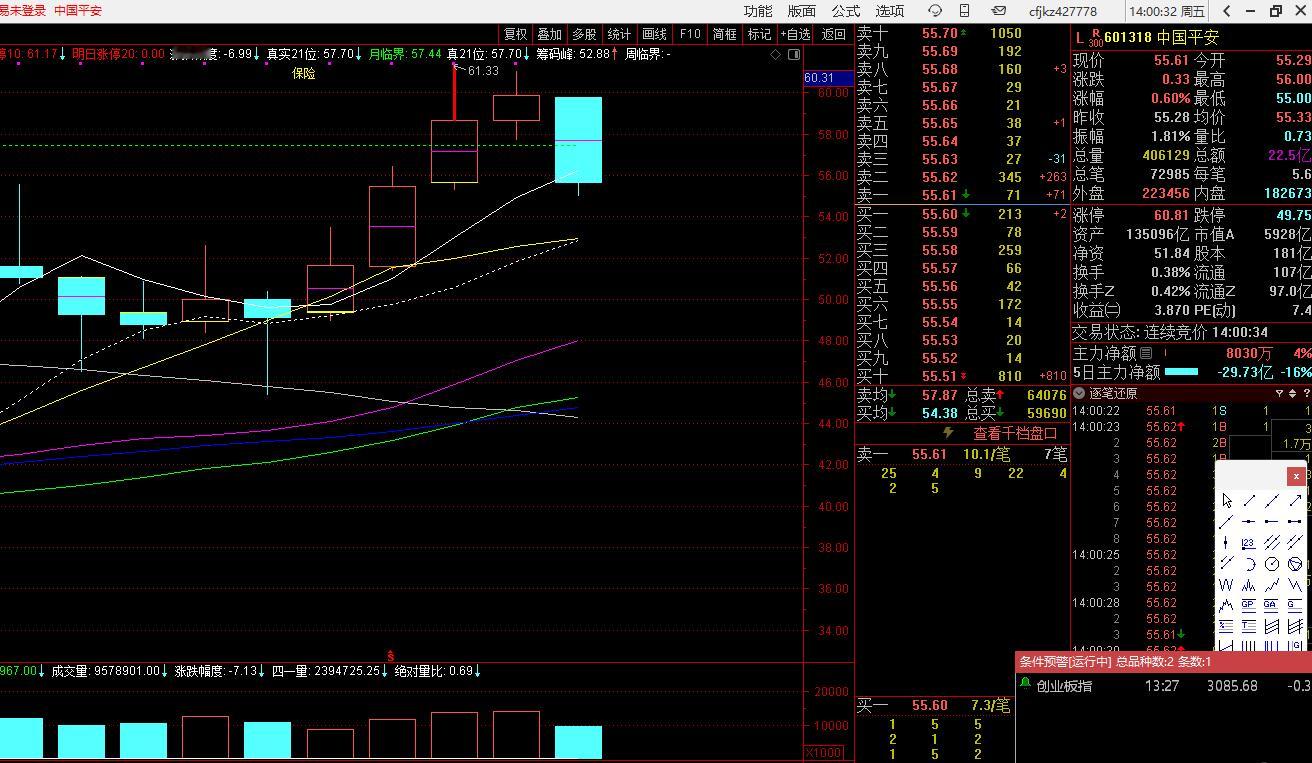Click the 买一 55.60 order row
The width and height of the screenshot is (1312, 763).
962,214
